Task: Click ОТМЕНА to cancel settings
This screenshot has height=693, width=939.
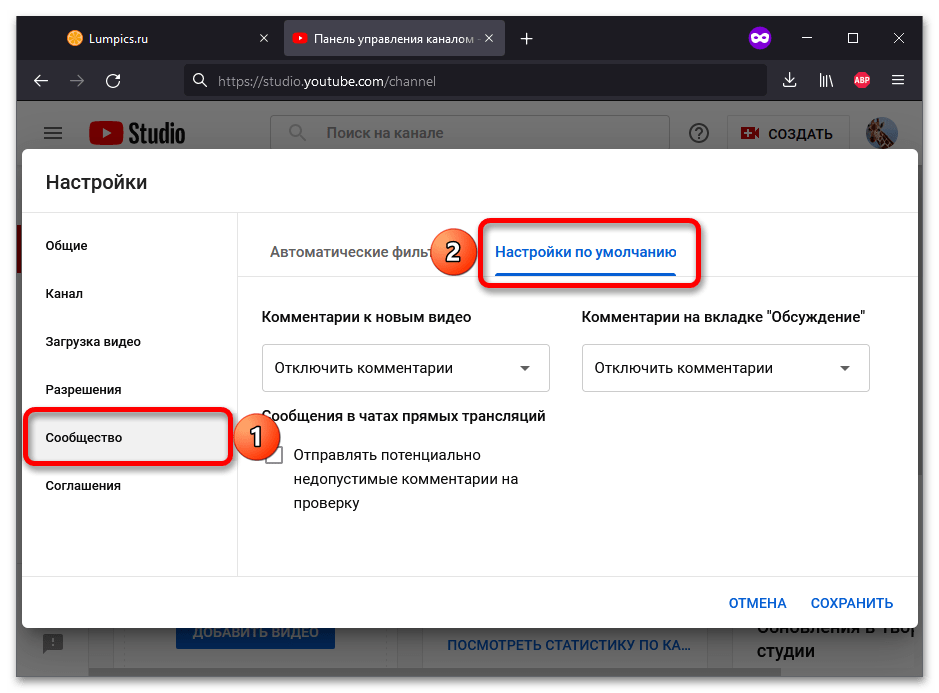Action: (x=757, y=603)
